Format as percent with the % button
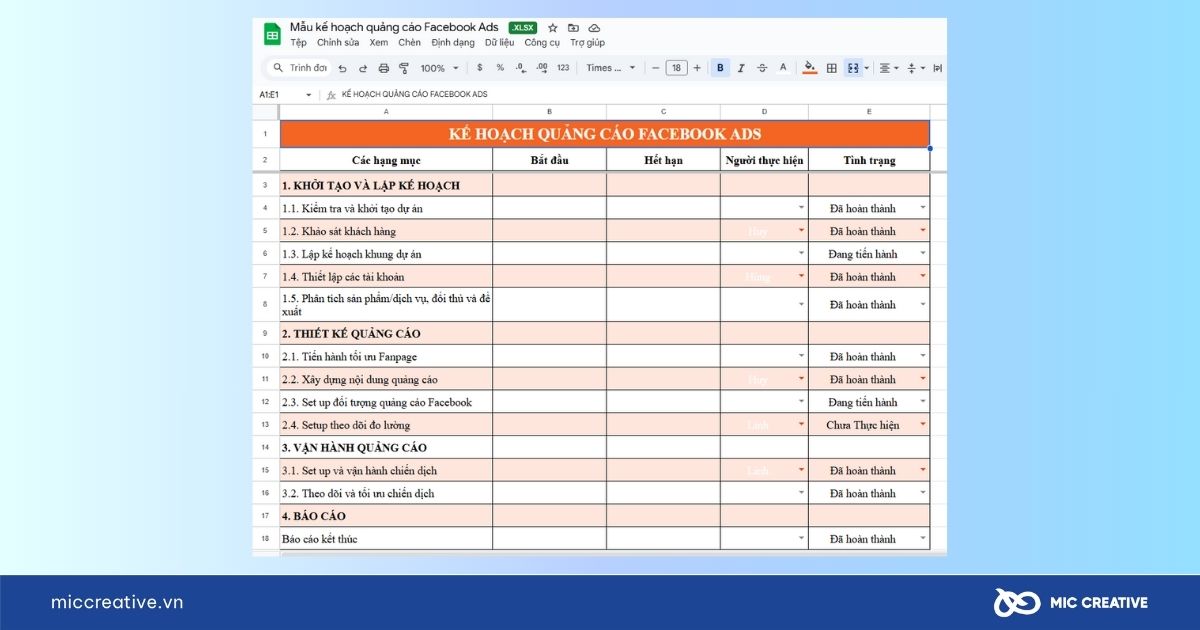 500,68
